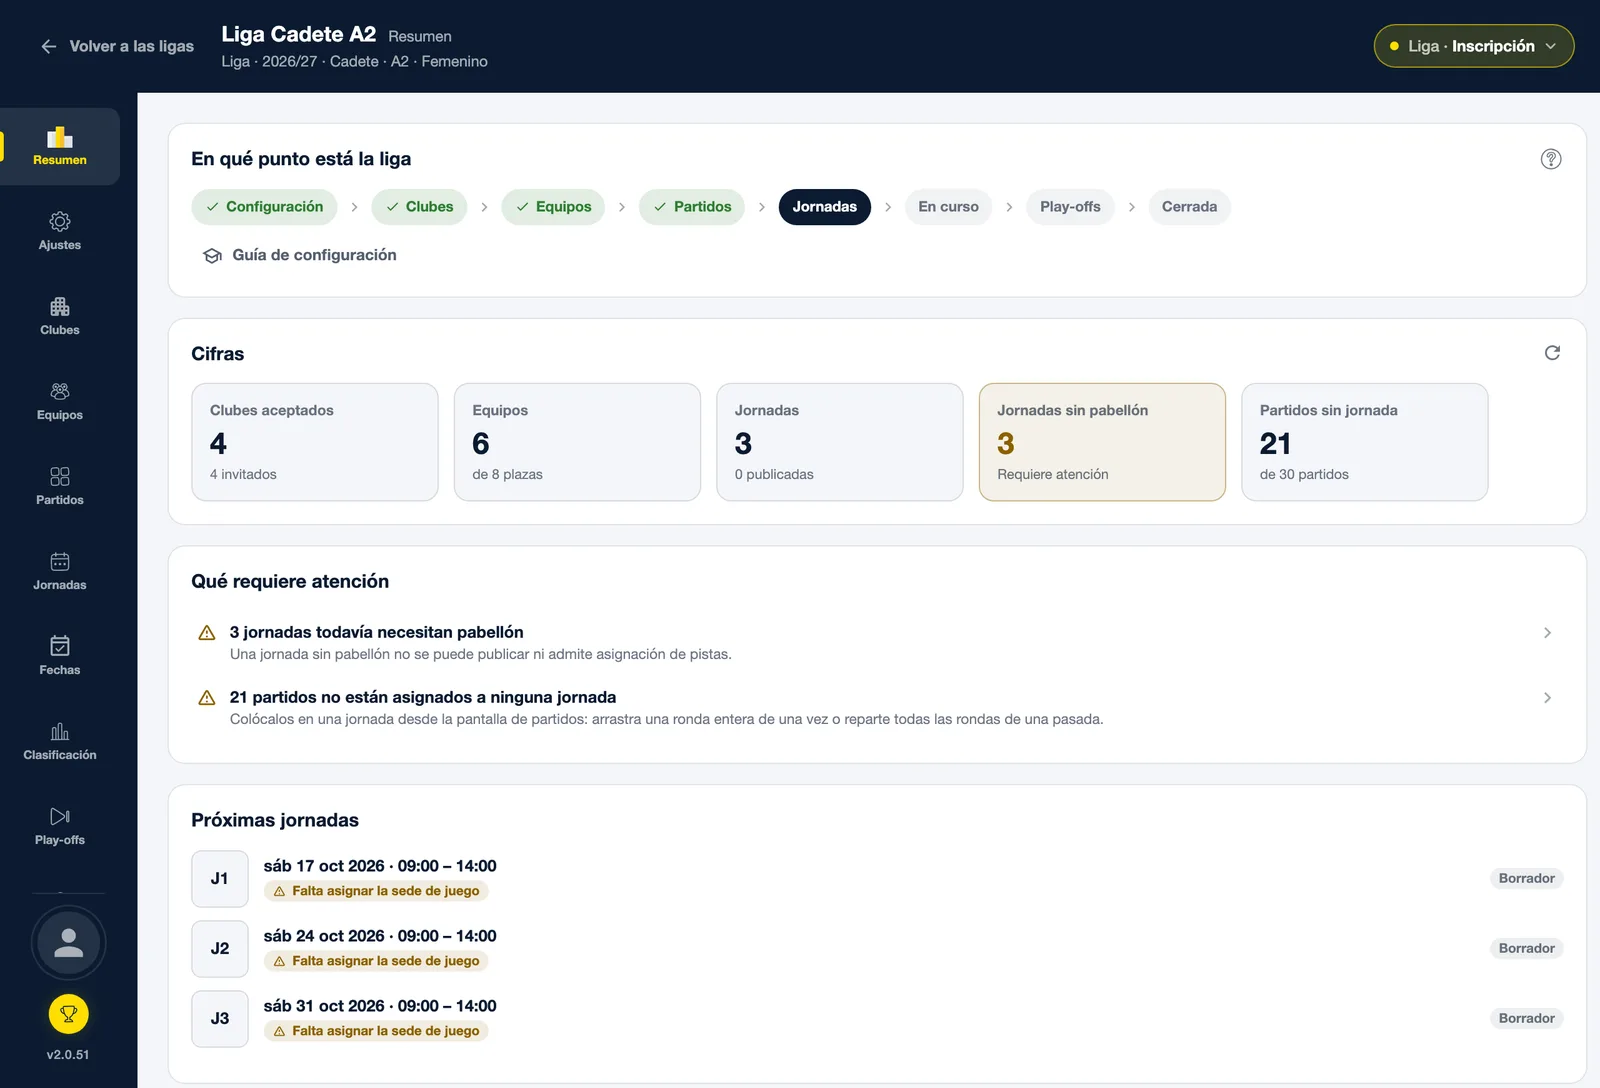1600x1088 pixels.
Task: Select the Configuración step
Action: tap(264, 207)
